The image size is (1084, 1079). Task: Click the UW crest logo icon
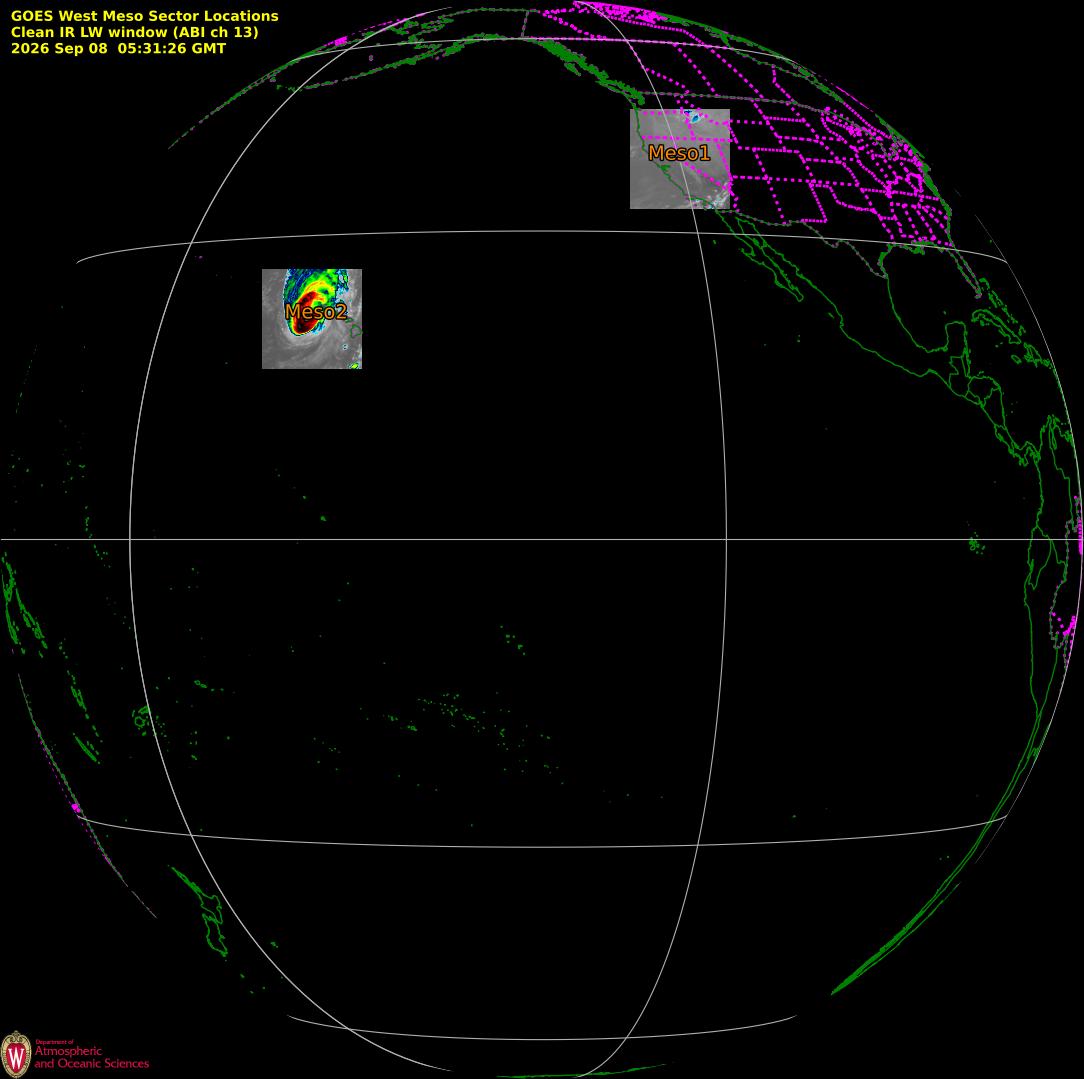tap(16, 1054)
